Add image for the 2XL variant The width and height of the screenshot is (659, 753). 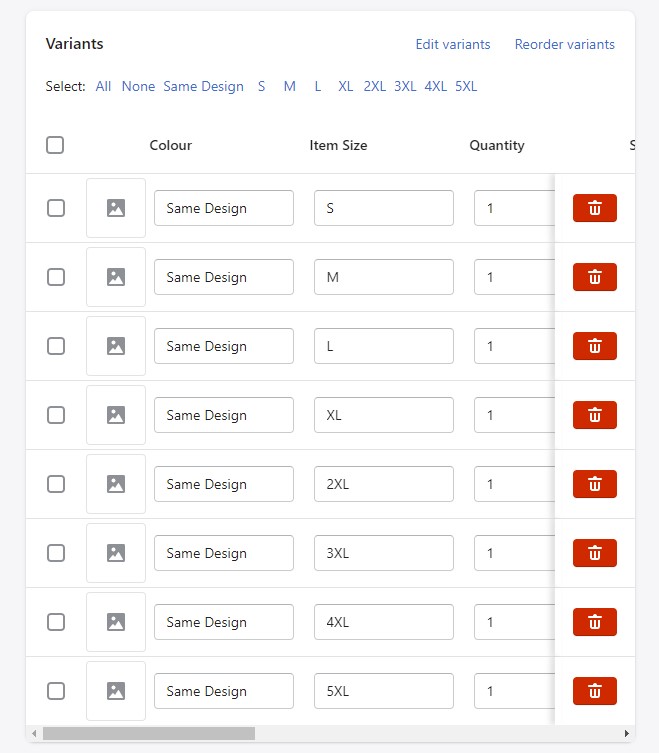(x=116, y=484)
